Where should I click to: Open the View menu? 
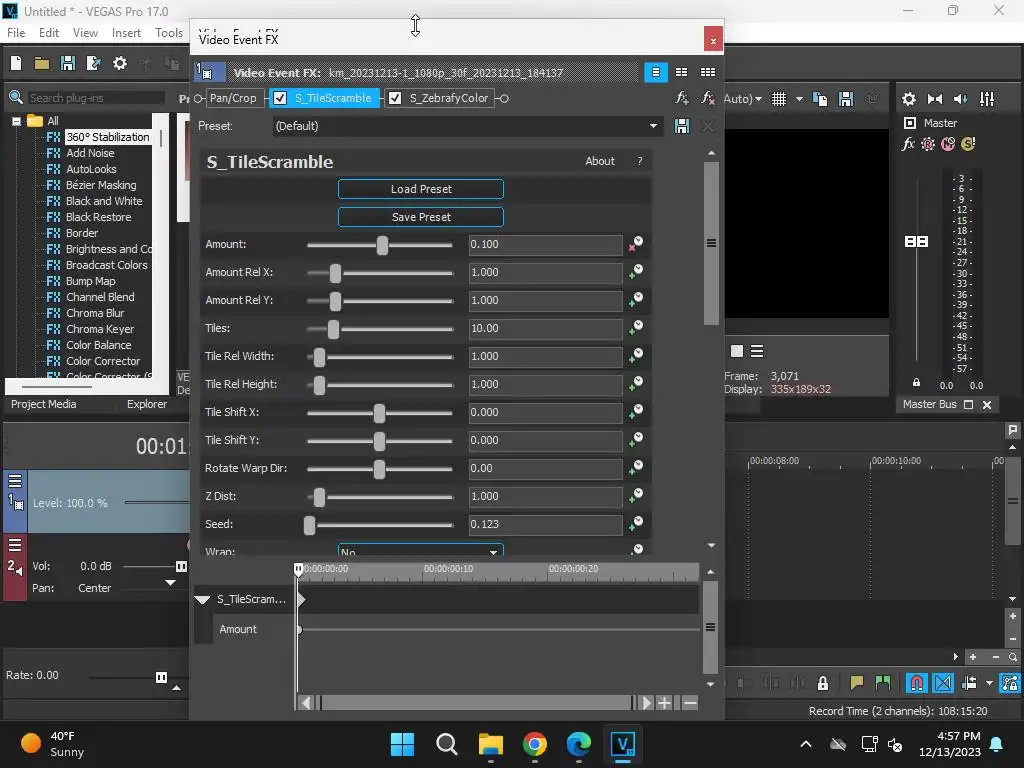tap(85, 33)
